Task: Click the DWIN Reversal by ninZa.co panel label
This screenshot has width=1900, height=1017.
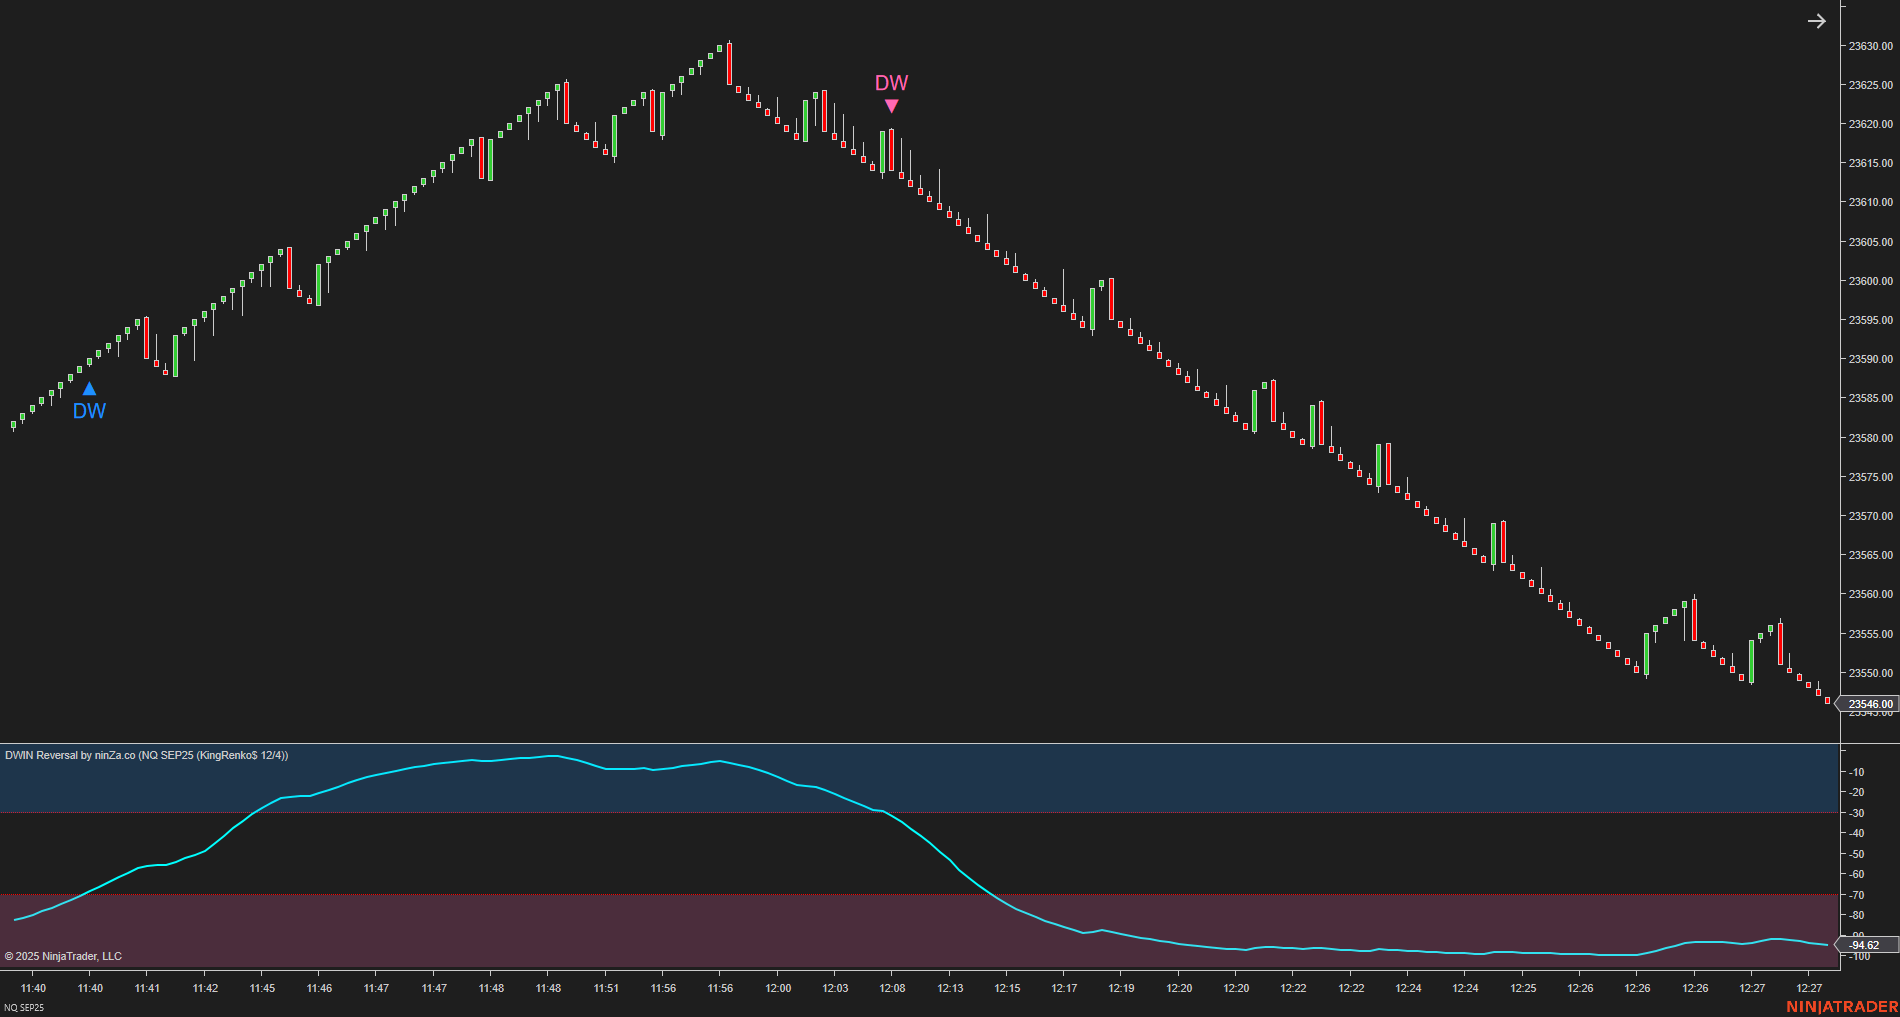Action: [145, 756]
